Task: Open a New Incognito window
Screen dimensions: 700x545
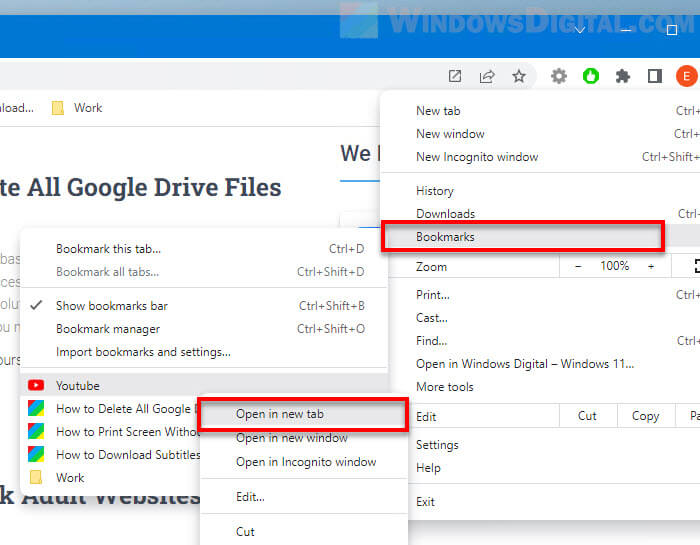Action: (x=542, y=157)
